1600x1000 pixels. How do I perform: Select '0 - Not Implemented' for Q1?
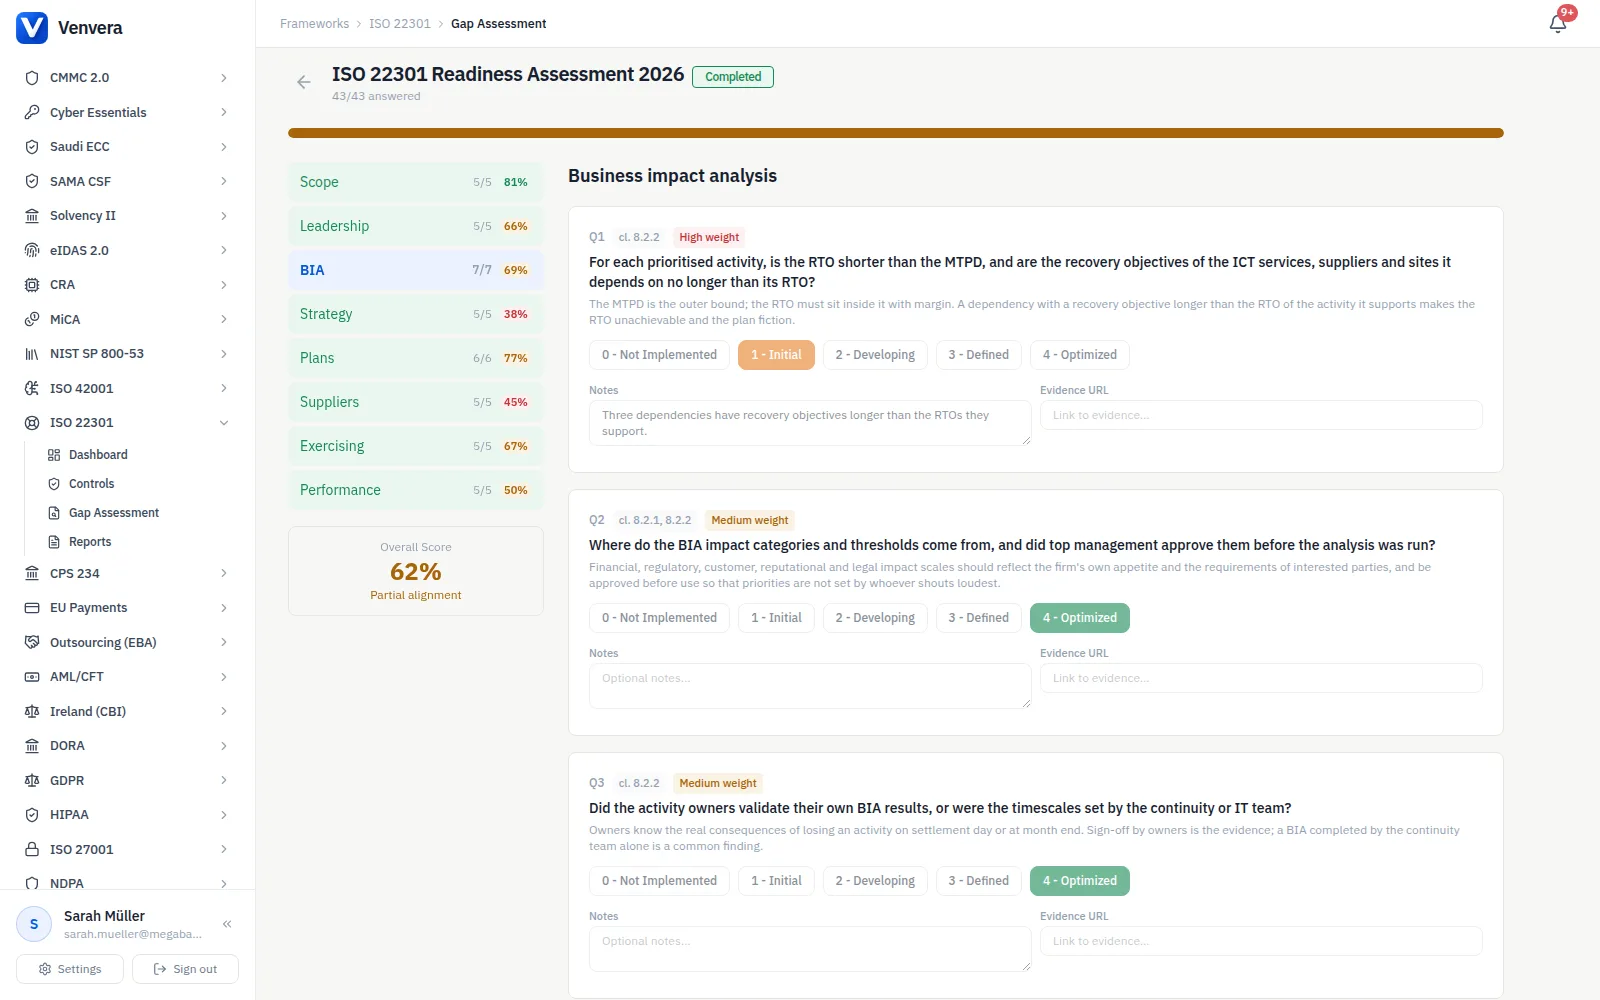[659, 355]
